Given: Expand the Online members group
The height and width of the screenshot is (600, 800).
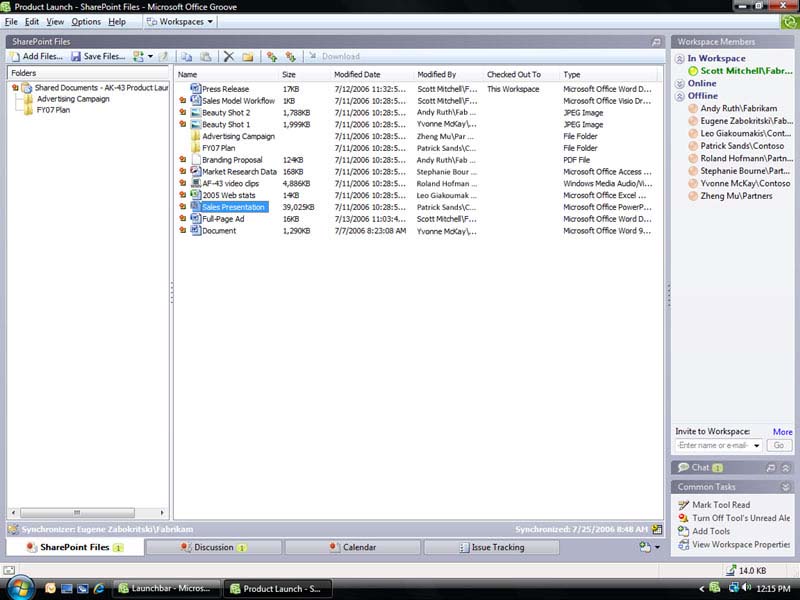Looking at the screenshot, I should click(680, 84).
